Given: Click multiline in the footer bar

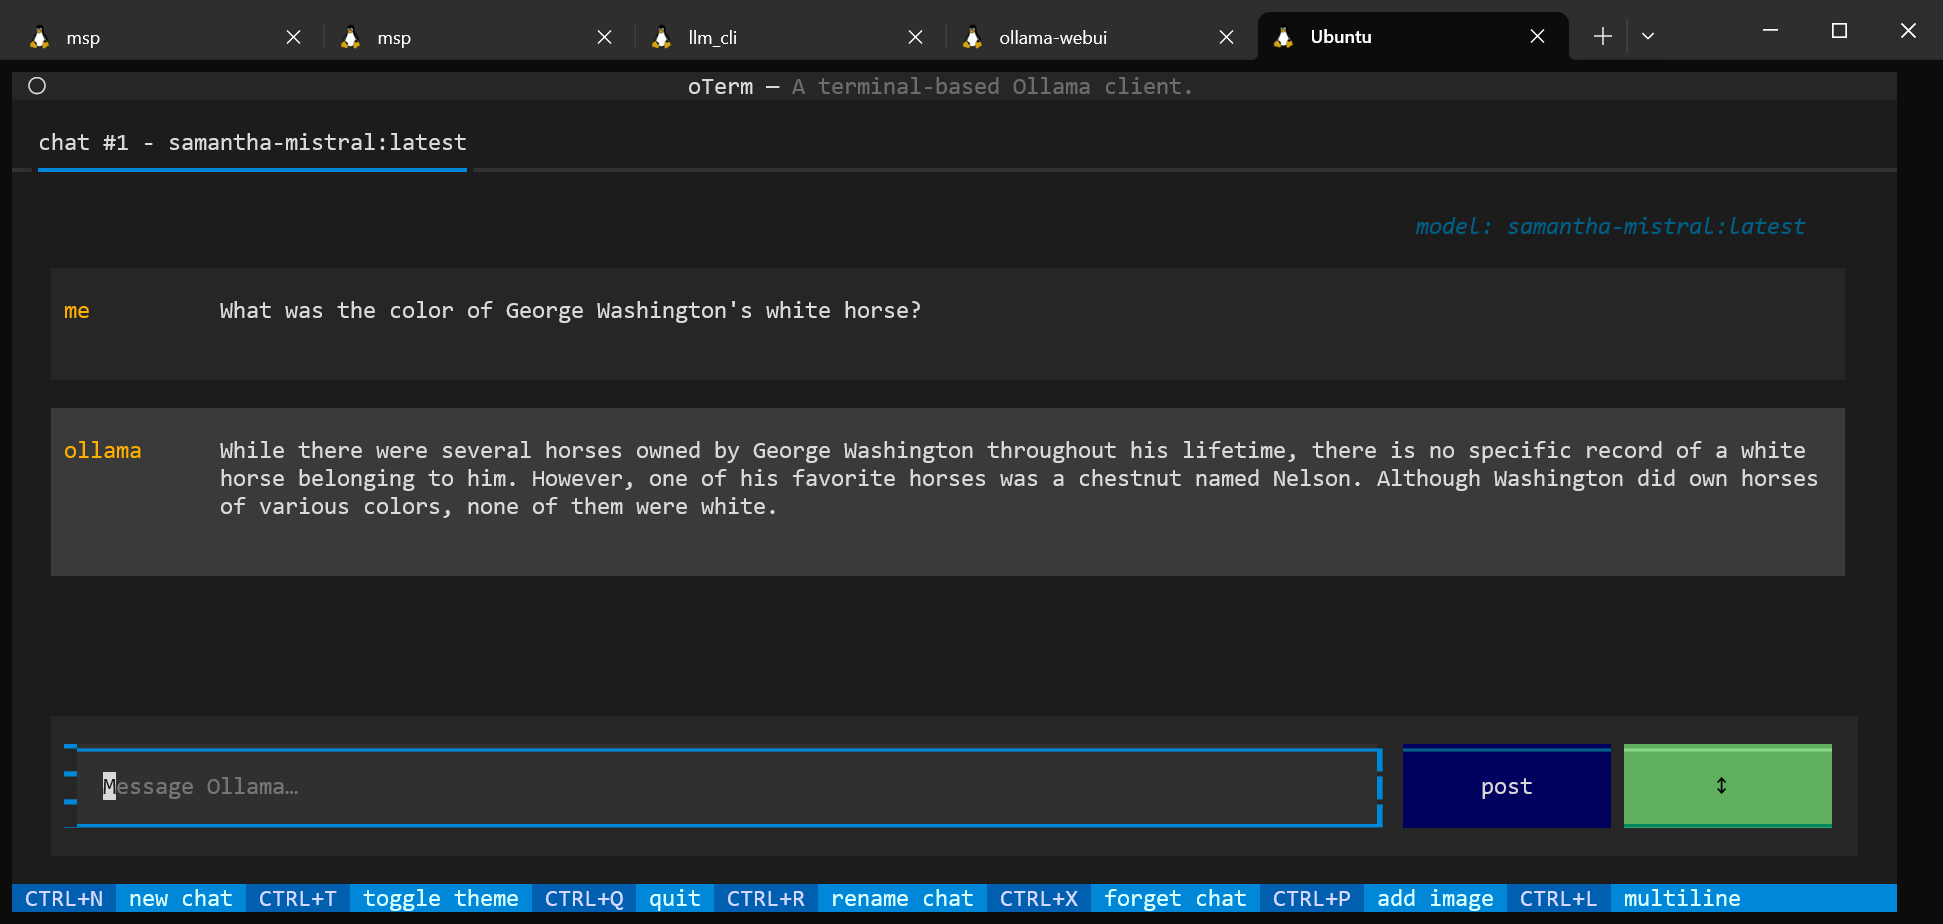Looking at the screenshot, I should tap(1681, 898).
